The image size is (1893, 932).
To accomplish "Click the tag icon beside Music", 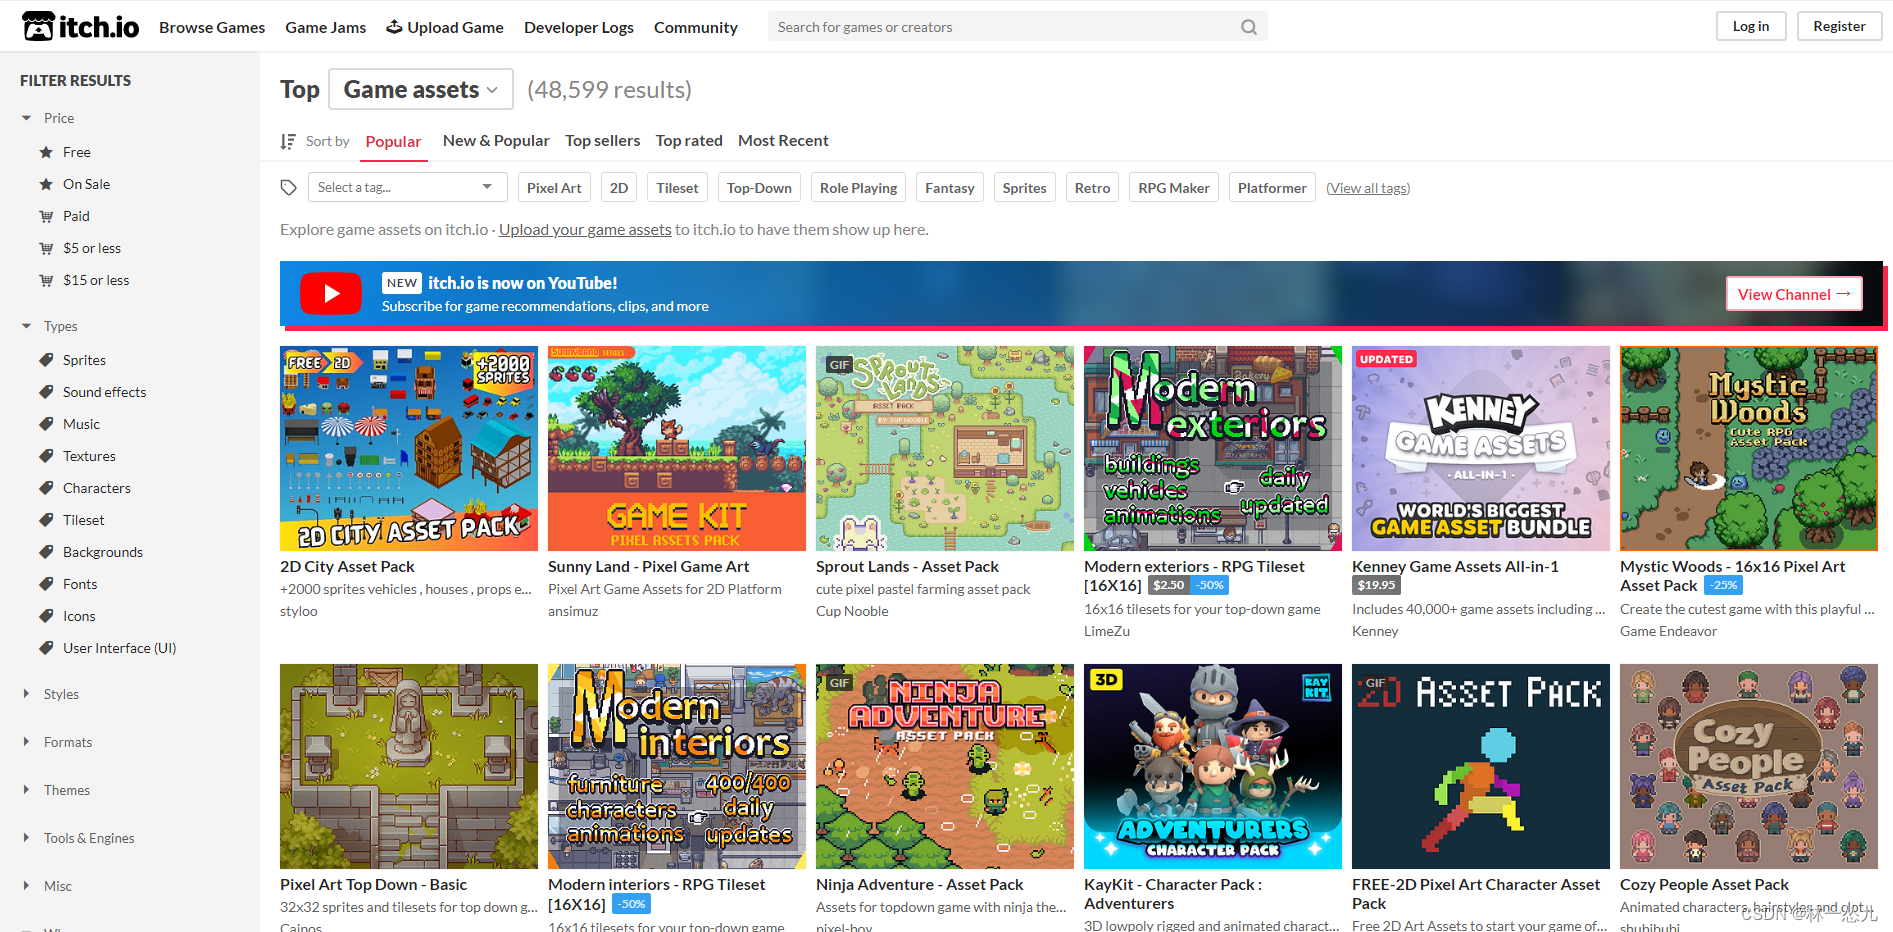I will point(46,424).
